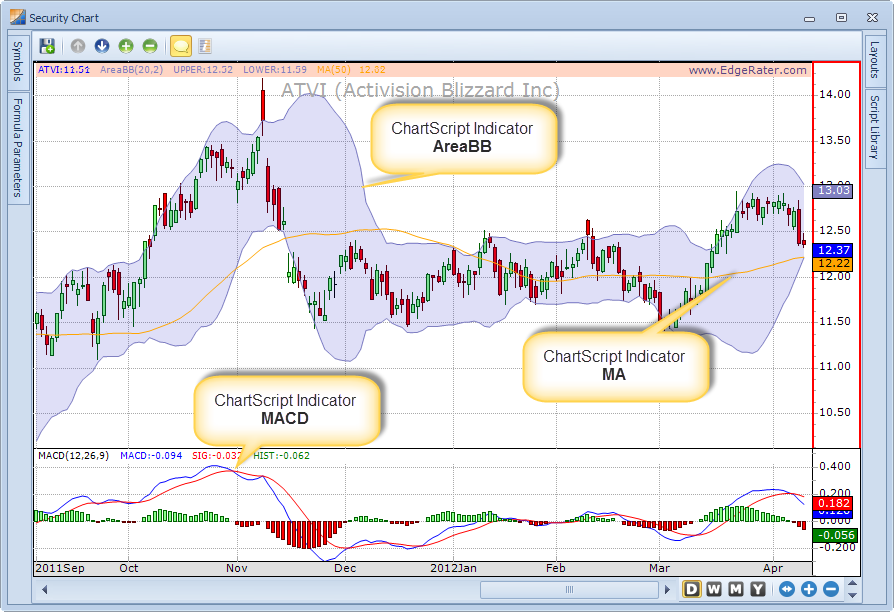Open the Layouts side tab
This screenshot has width=894, height=612.
[874, 60]
